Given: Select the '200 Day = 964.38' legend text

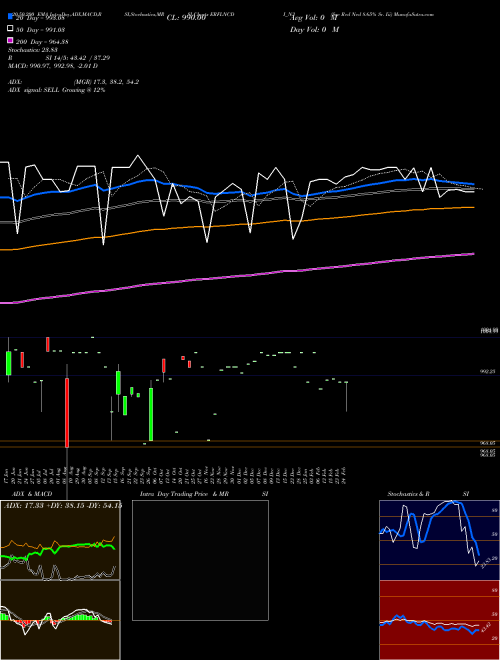Looking at the screenshot, I should tap(42, 41).
